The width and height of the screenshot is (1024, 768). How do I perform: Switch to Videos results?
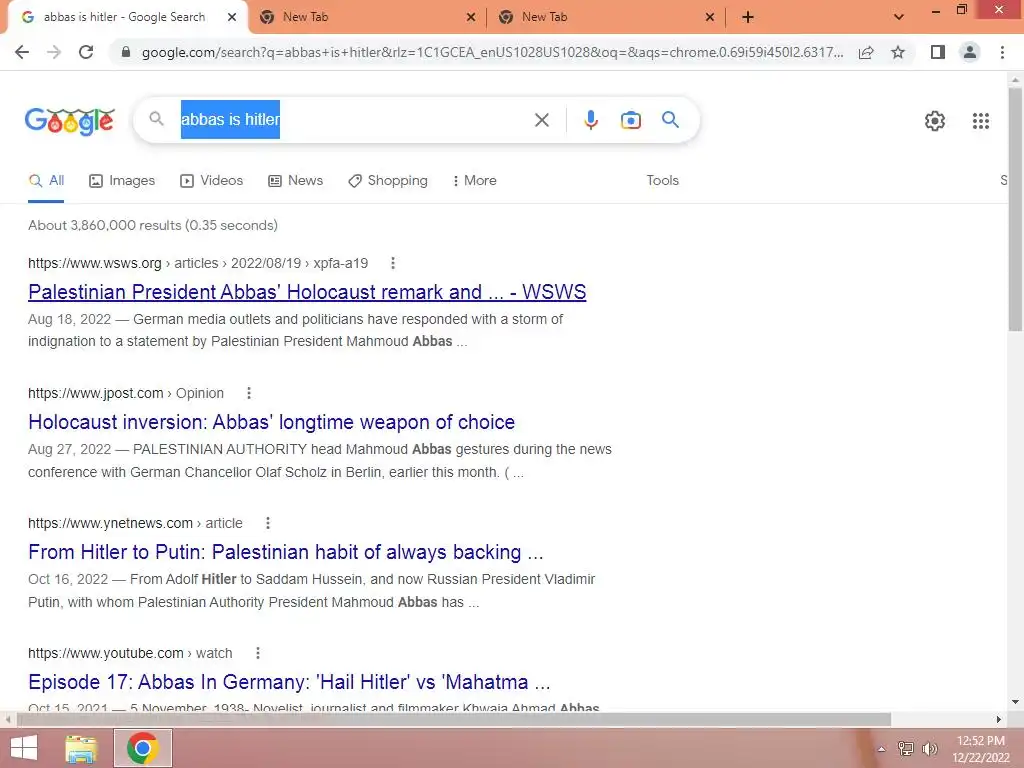pyautogui.click(x=212, y=181)
